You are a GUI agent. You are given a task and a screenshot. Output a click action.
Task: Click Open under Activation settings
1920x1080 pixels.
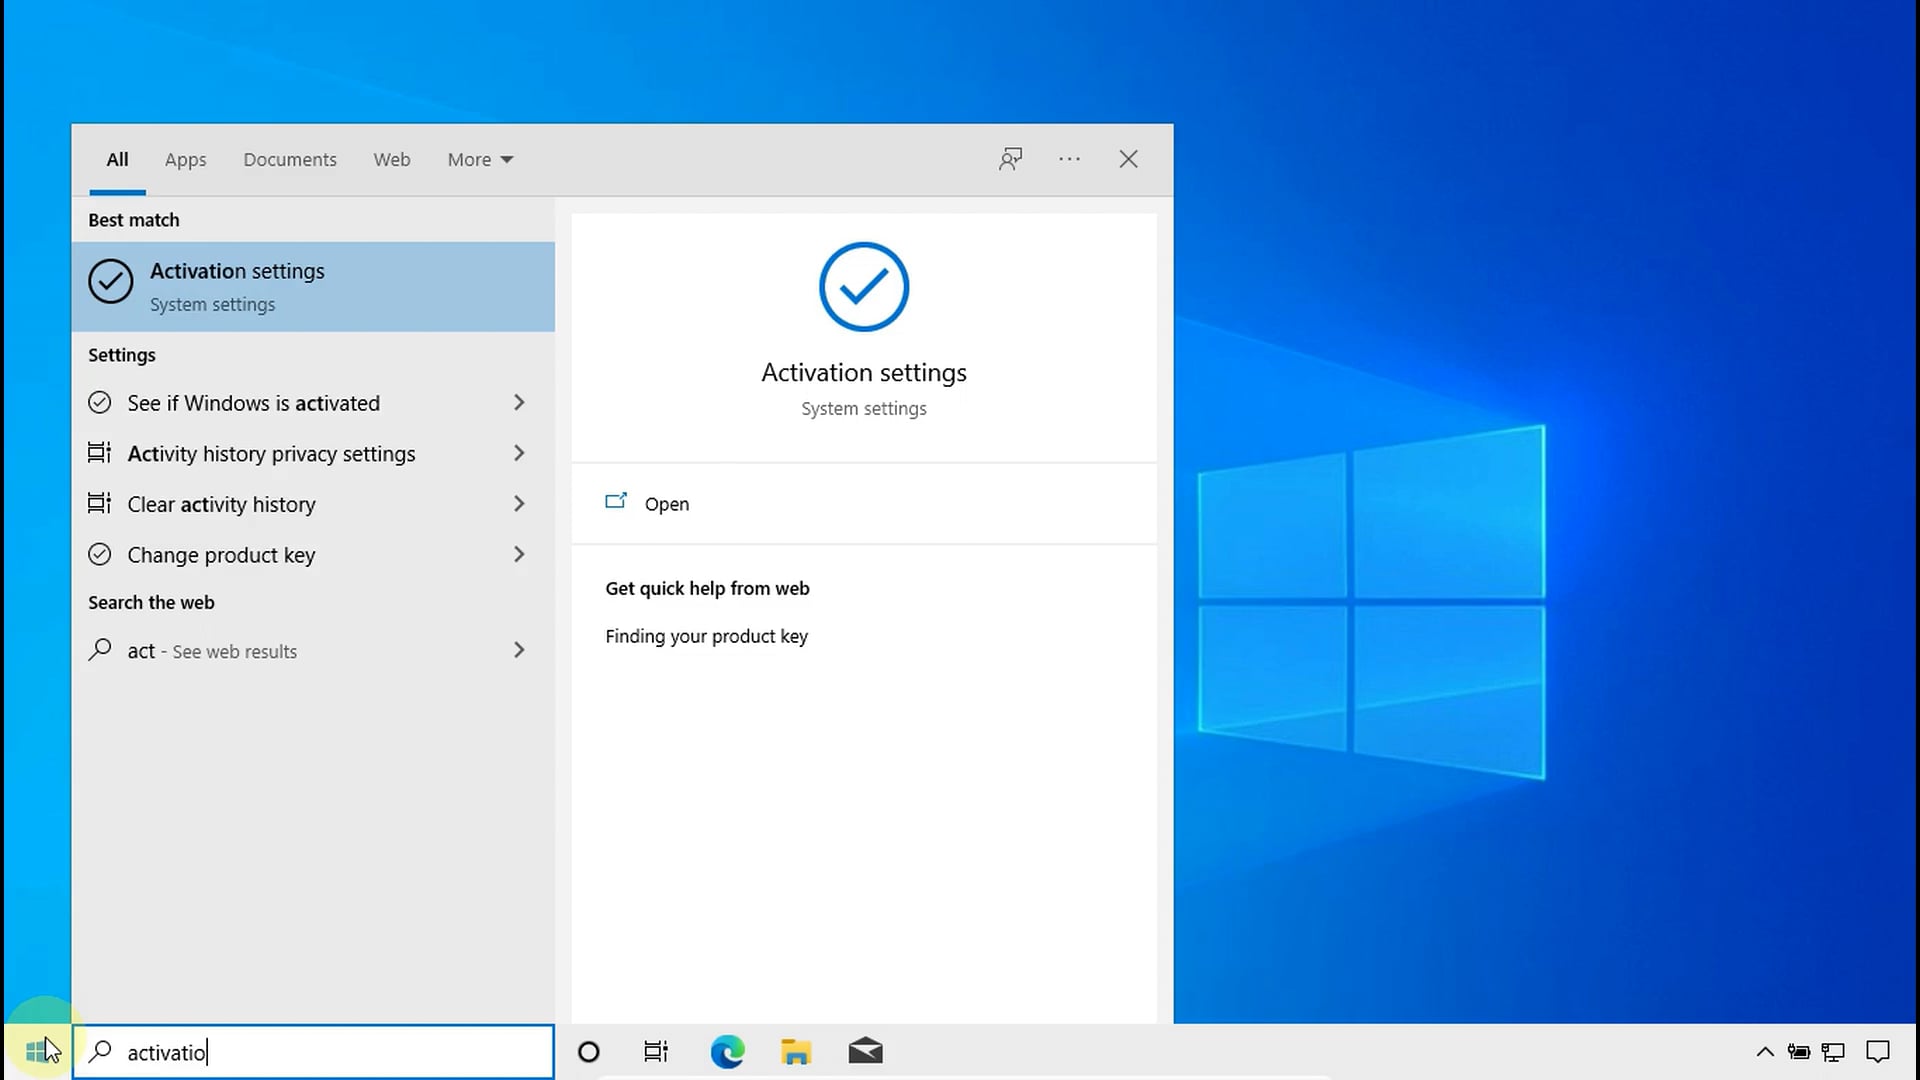click(666, 503)
